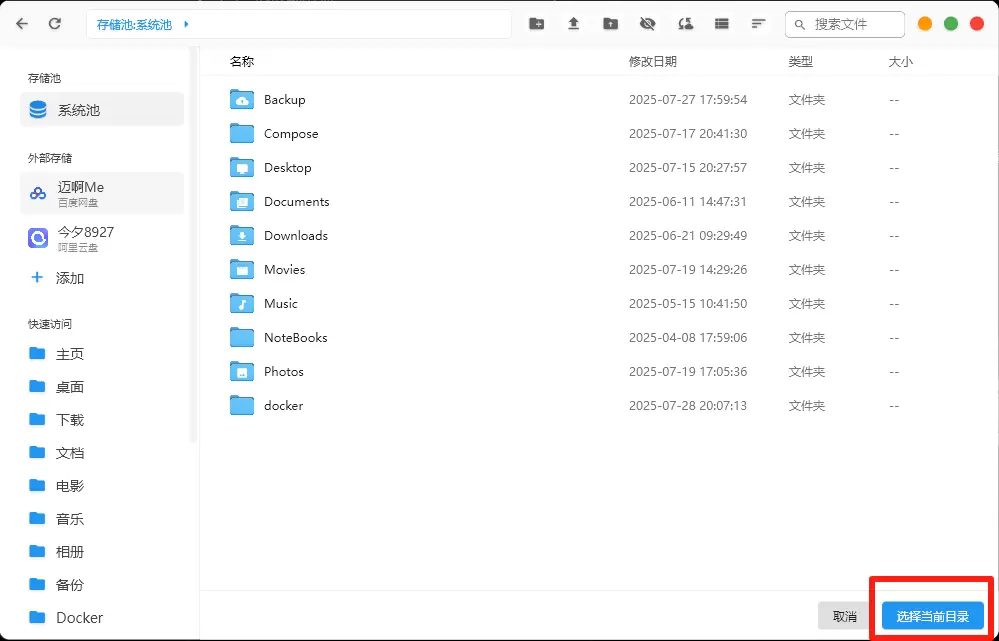
Task: Click the search files input field
Action: pos(845,25)
